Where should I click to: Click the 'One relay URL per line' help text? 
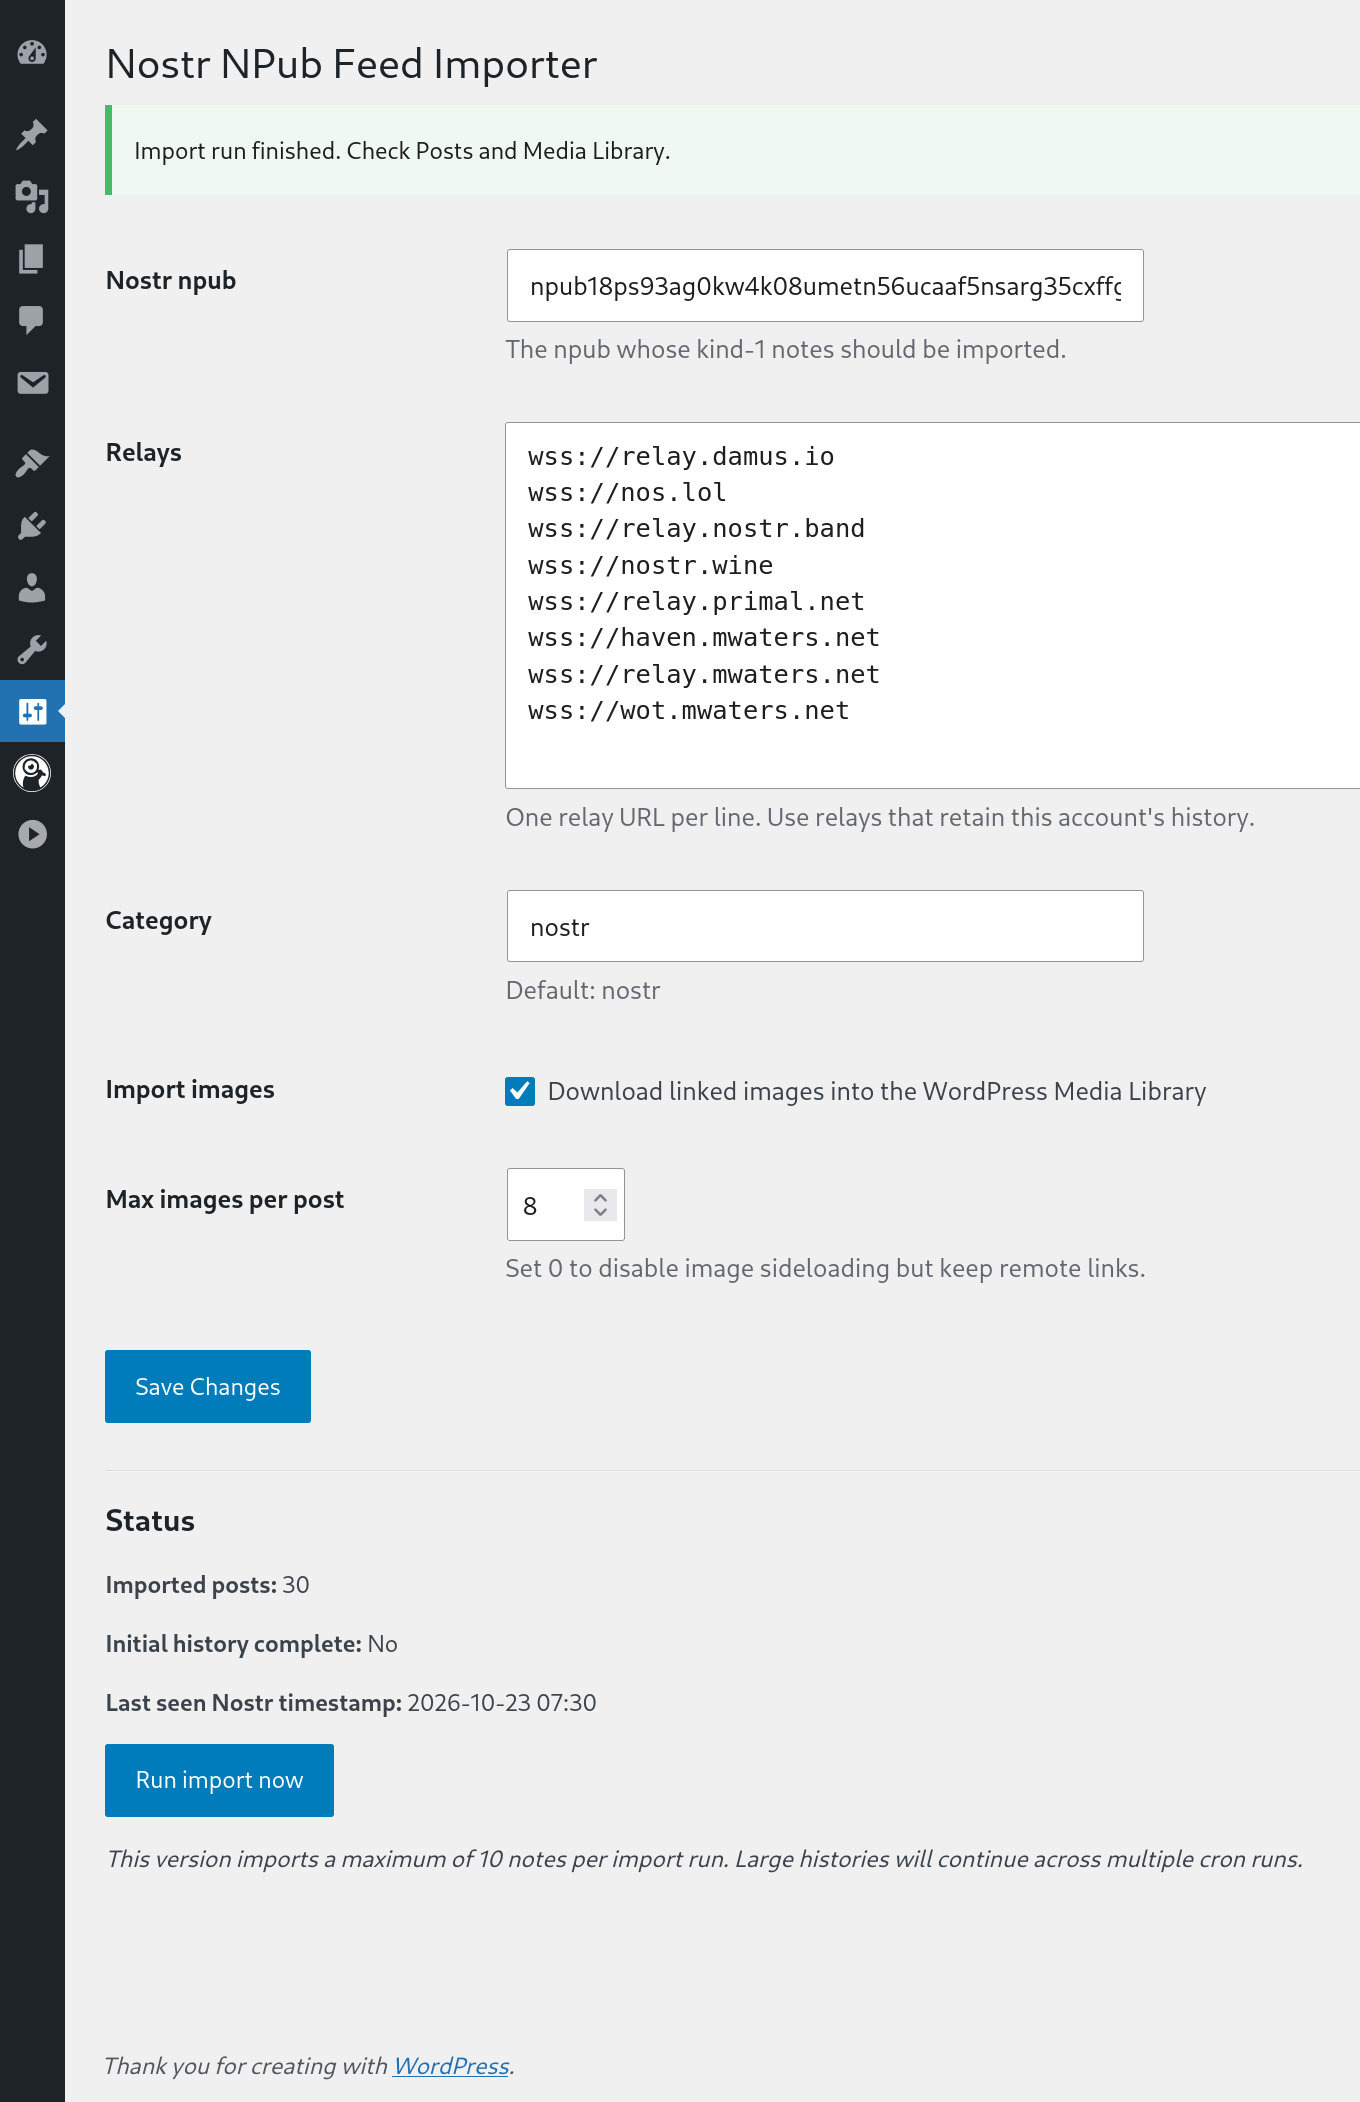[x=880, y=817]
